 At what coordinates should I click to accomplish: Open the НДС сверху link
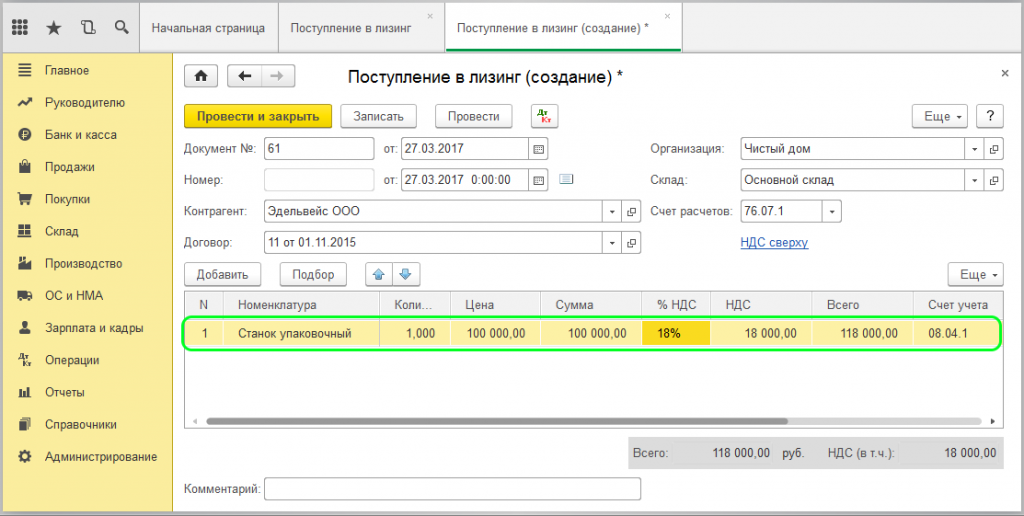(774, 242)
